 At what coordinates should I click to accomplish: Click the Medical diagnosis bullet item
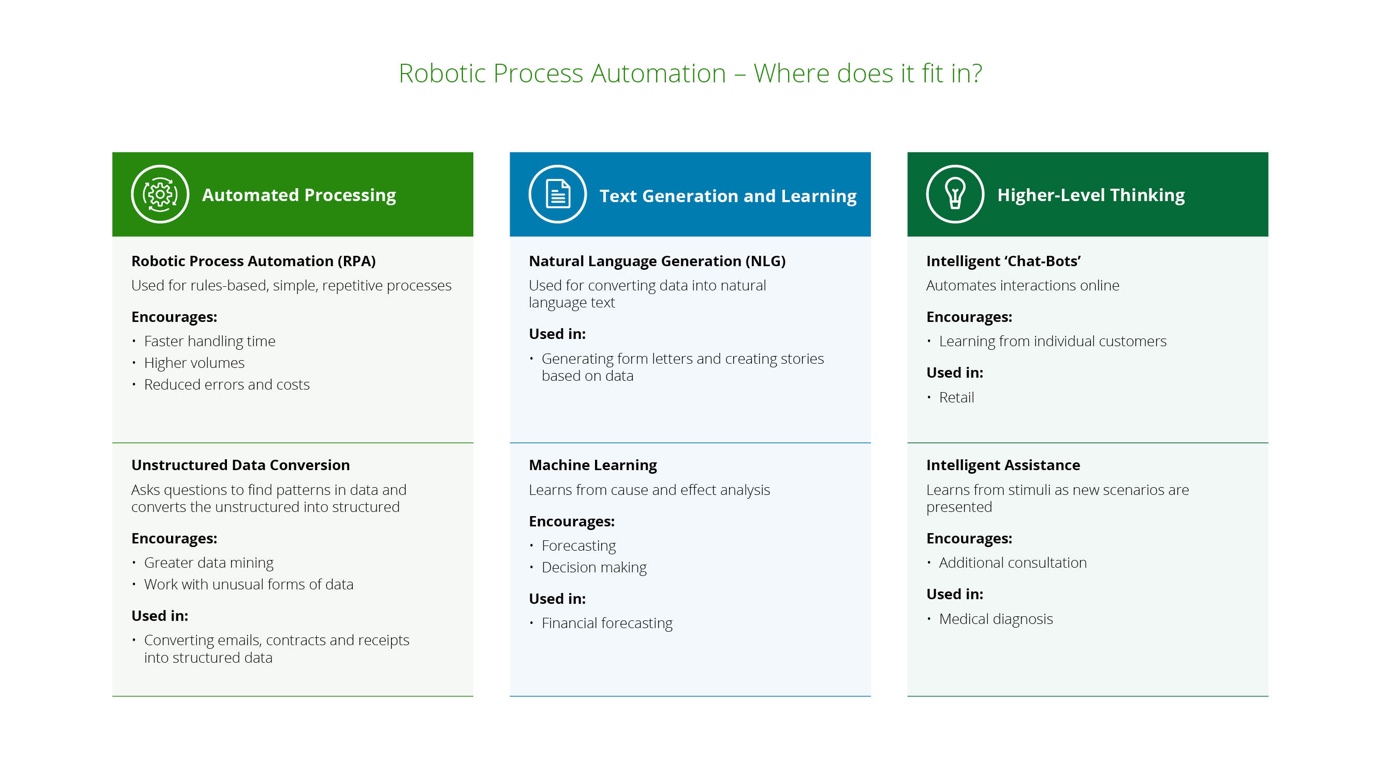pos(994,618)
